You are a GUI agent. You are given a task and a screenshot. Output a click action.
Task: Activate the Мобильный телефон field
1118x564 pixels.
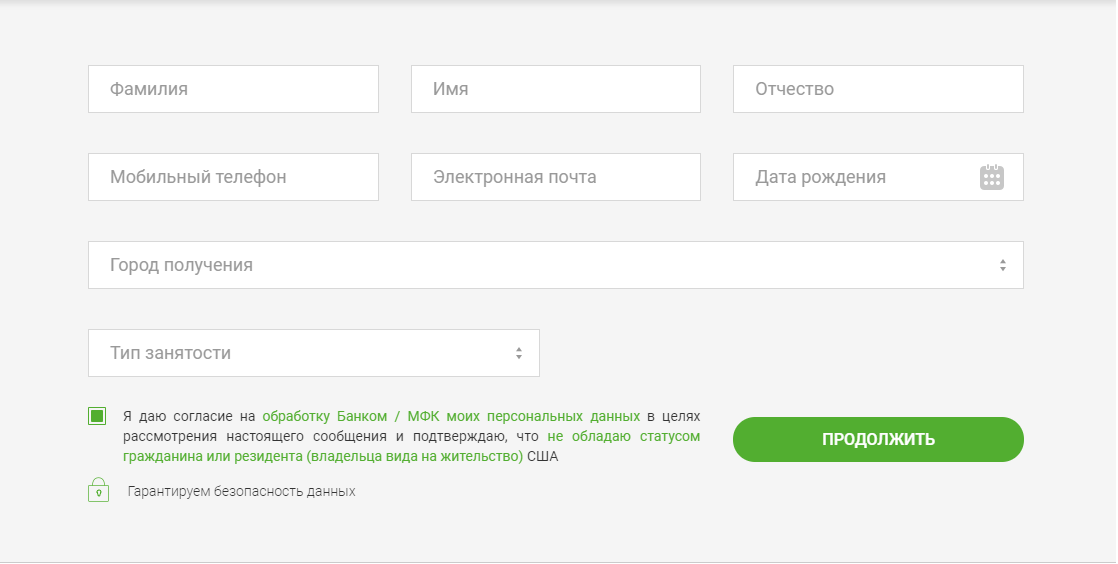tap(233, 177)
